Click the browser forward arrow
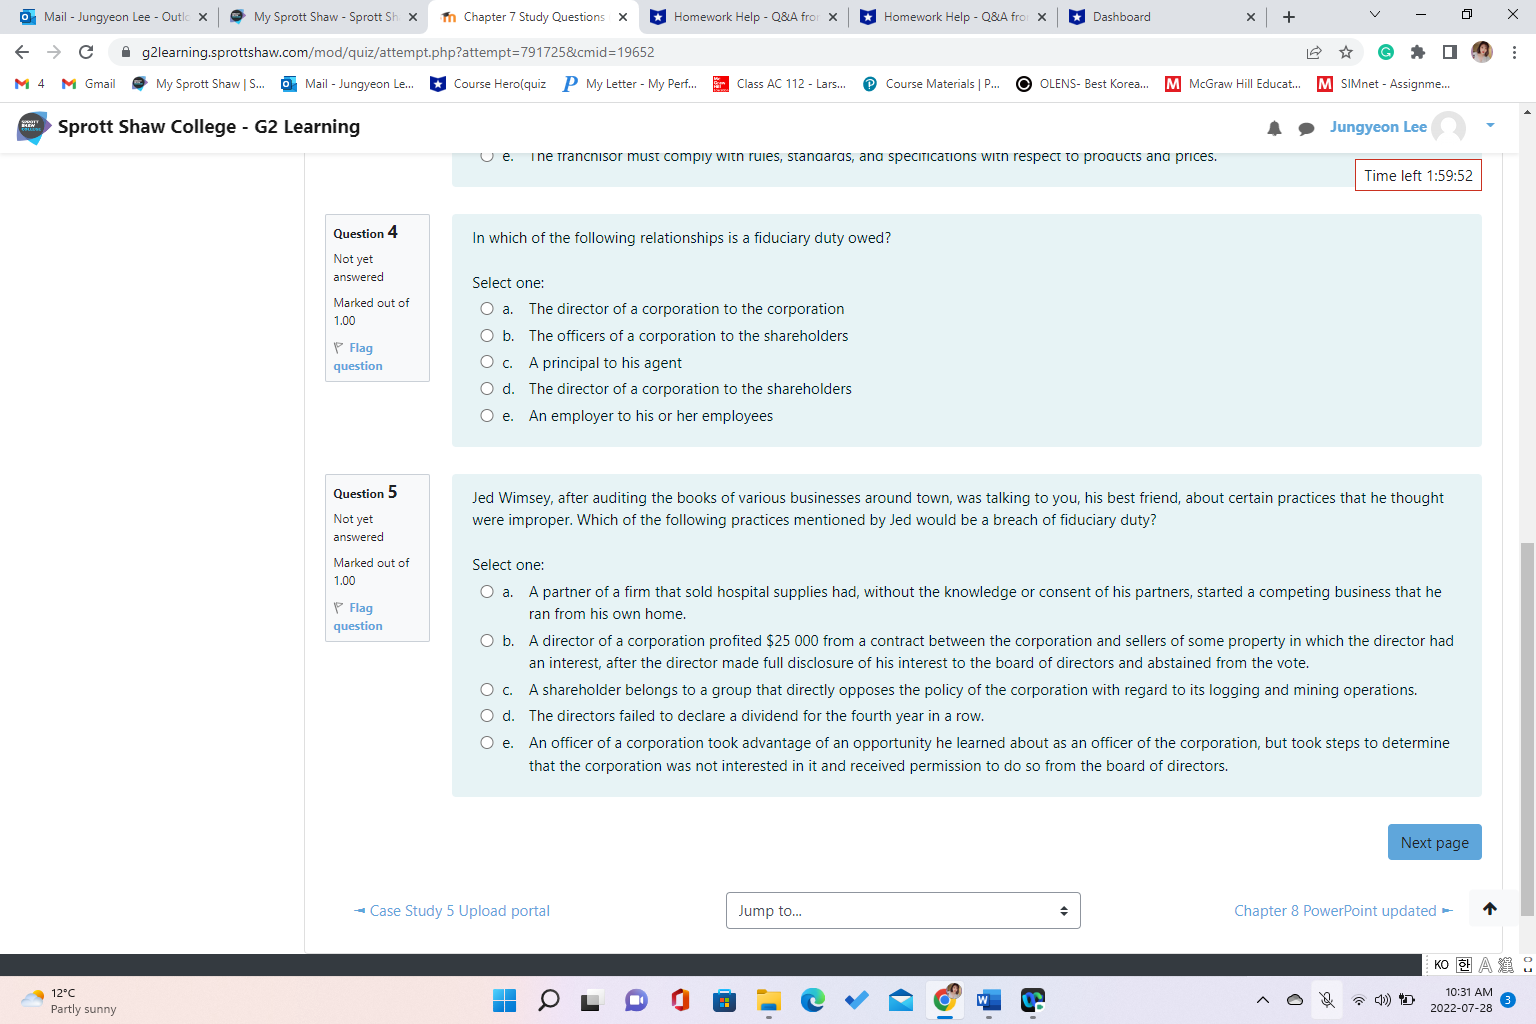The height and width of the screenshot is (1024, 1536). (54, 52)
